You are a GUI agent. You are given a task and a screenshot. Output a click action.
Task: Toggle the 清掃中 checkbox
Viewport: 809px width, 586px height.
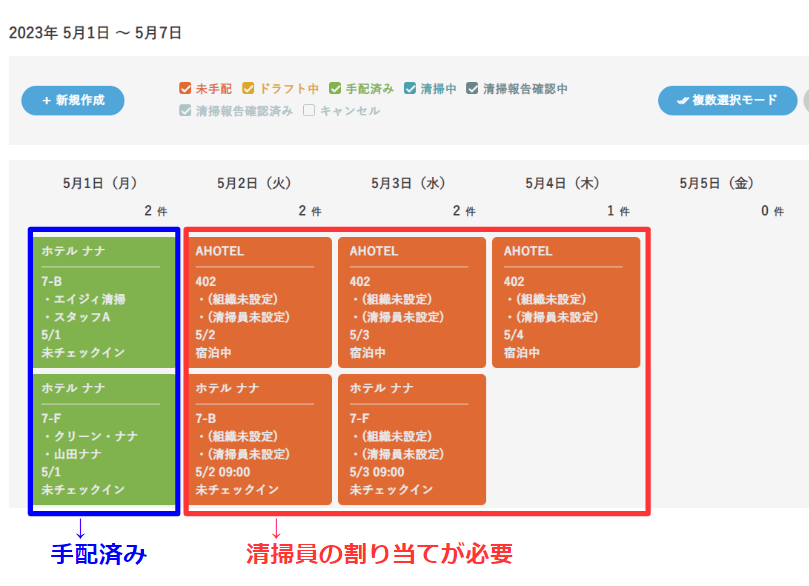click(410, 89)
